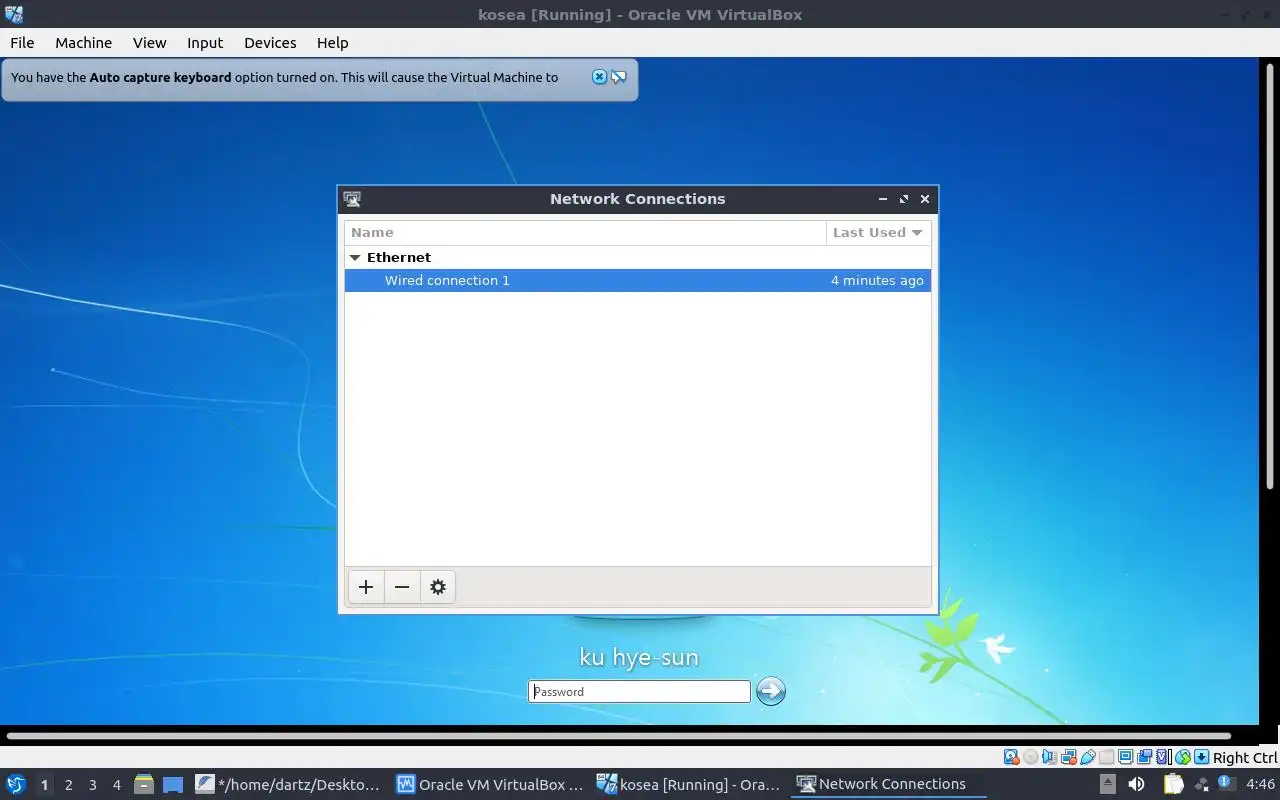Select Wired connection 1 row
Viewport: 1280px width, 800px height.
point(638,281)
